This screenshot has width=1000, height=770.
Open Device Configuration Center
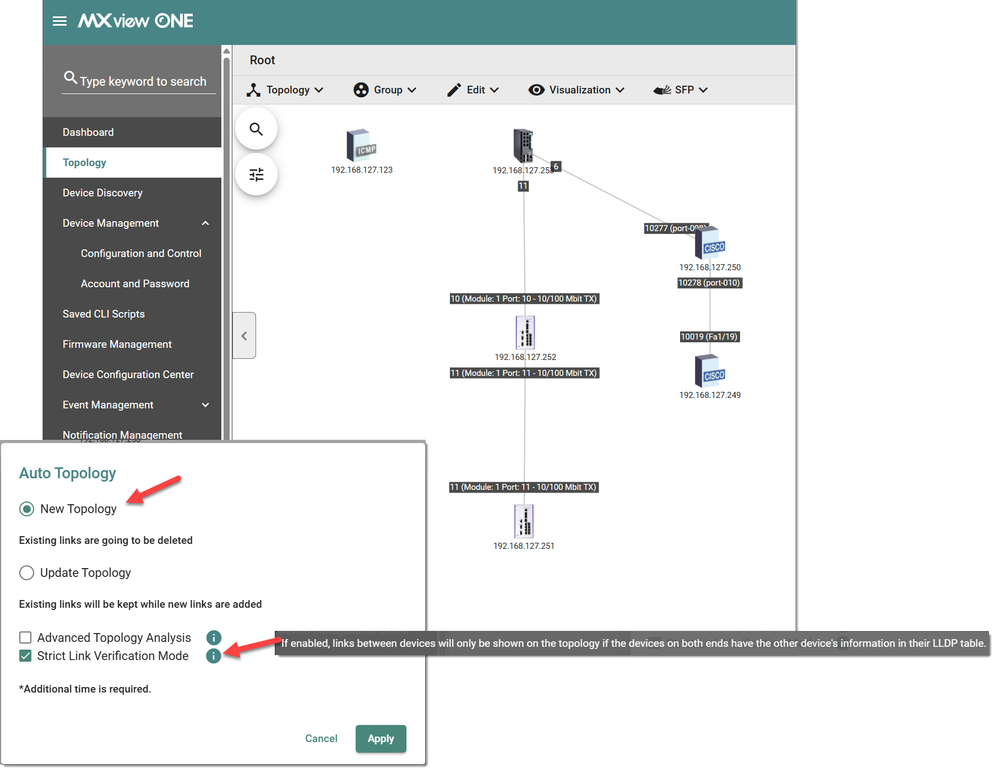click(133, 374)
